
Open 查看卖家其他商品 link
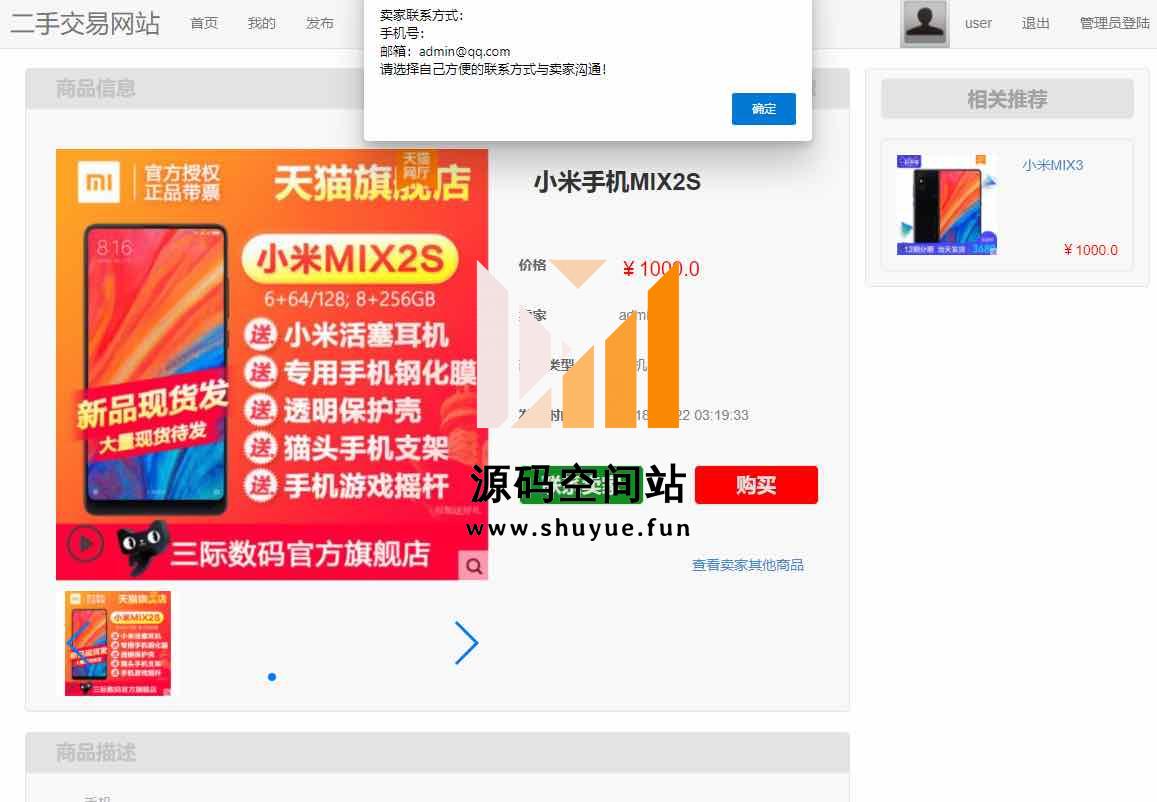tap(747, 565)
